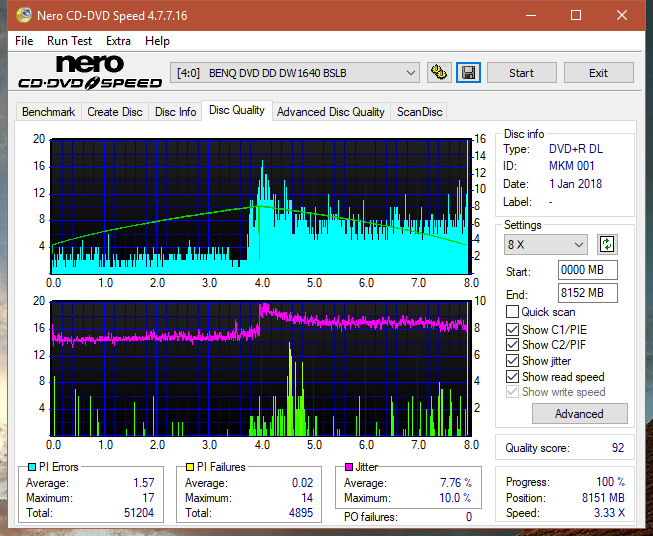Screen dimensions: 653x536
Task: Click the PI Failures and jitter graph
Action: pyautogui.click(x=260, y=369)
